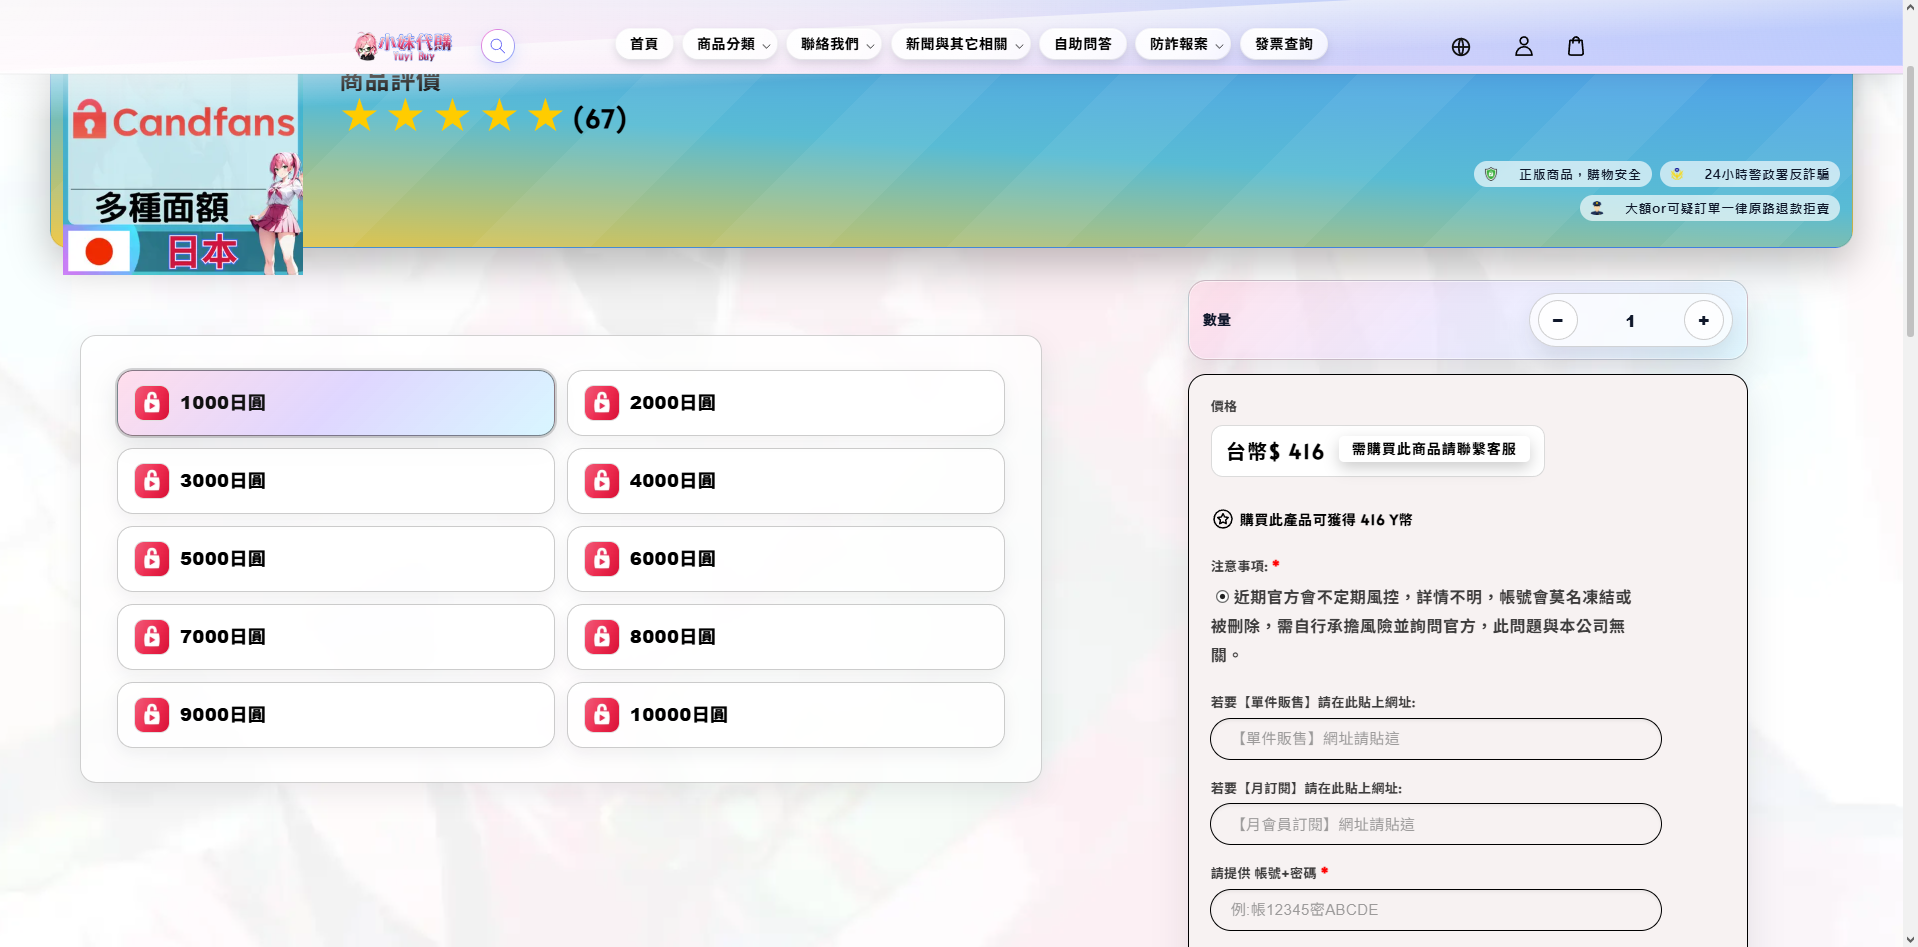This screenshot has width=1918, height=947.
Task: Click the 單件販售 URL input field
Action: [x=1436, y=739]
